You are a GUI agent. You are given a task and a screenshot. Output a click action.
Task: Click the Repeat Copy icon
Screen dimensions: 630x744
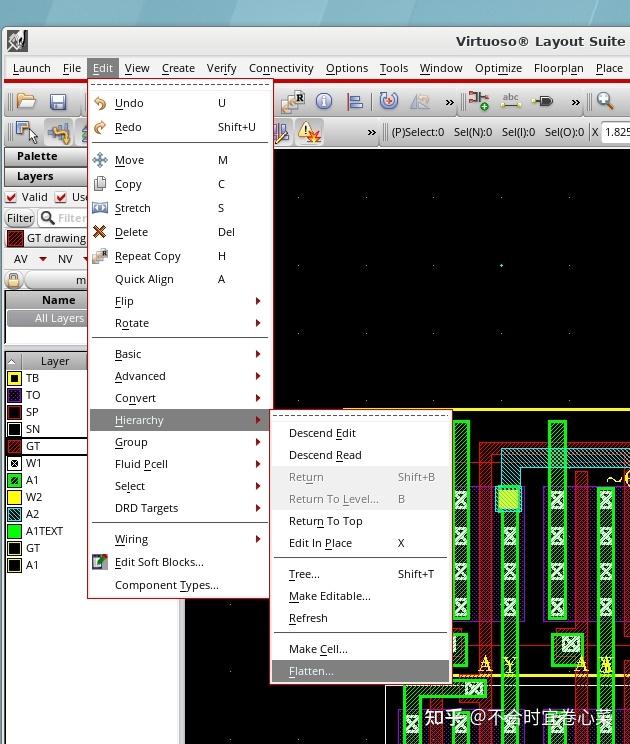pos(100,256)
